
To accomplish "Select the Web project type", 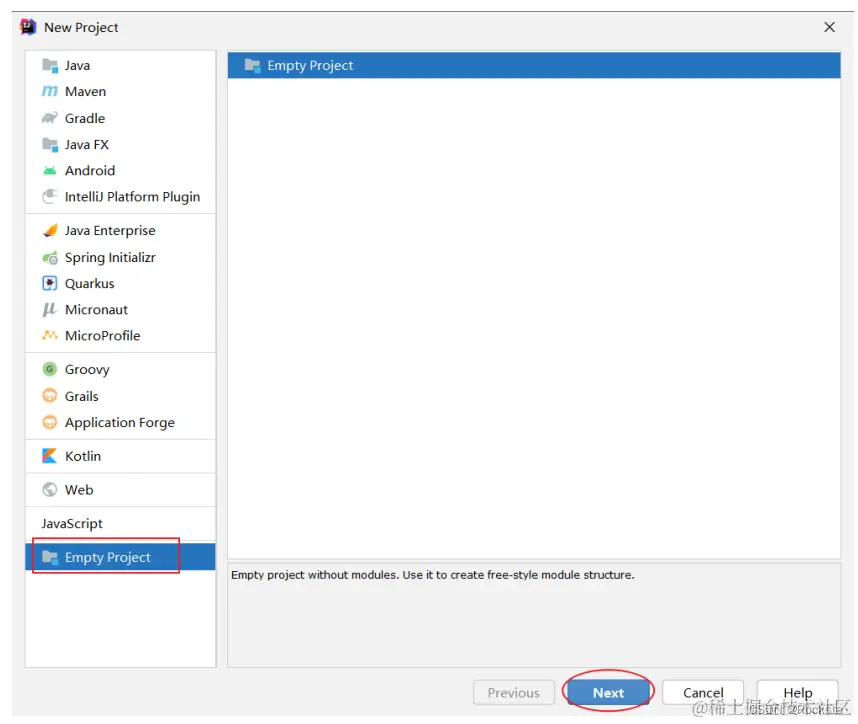I will tap(120, 489).
